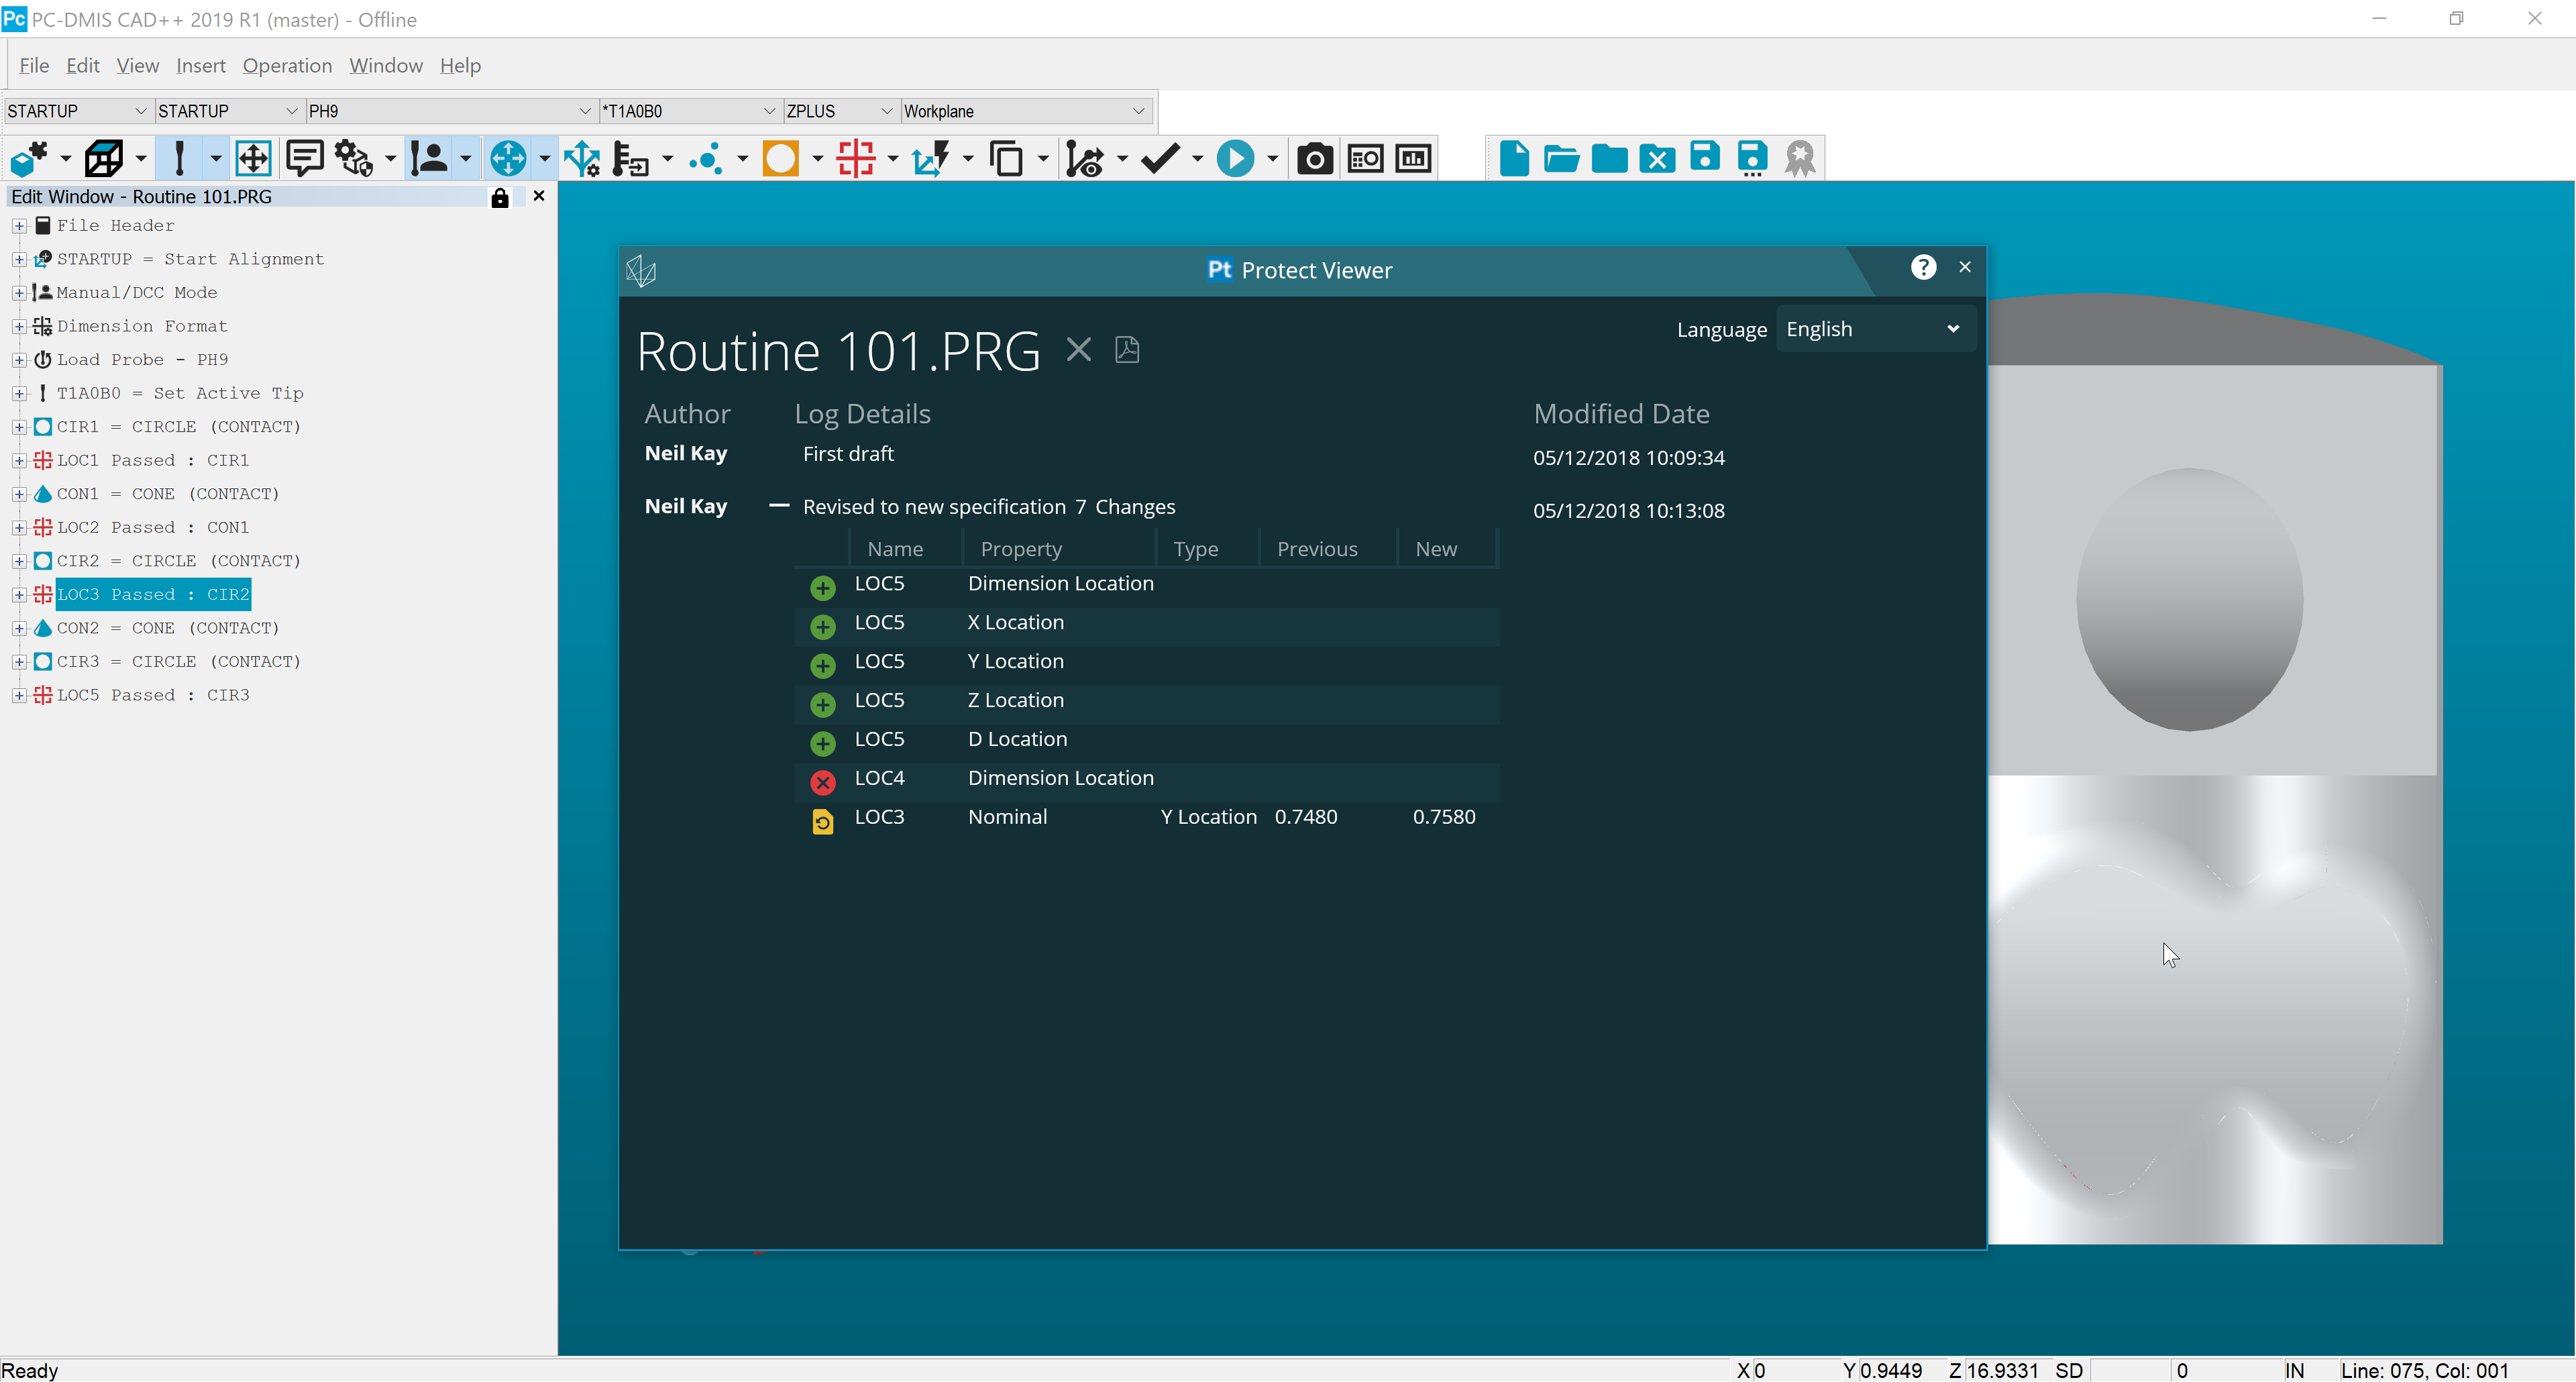
Task: Expand the CIR1 CIRCLE tree item
Action: click(18, 426)
